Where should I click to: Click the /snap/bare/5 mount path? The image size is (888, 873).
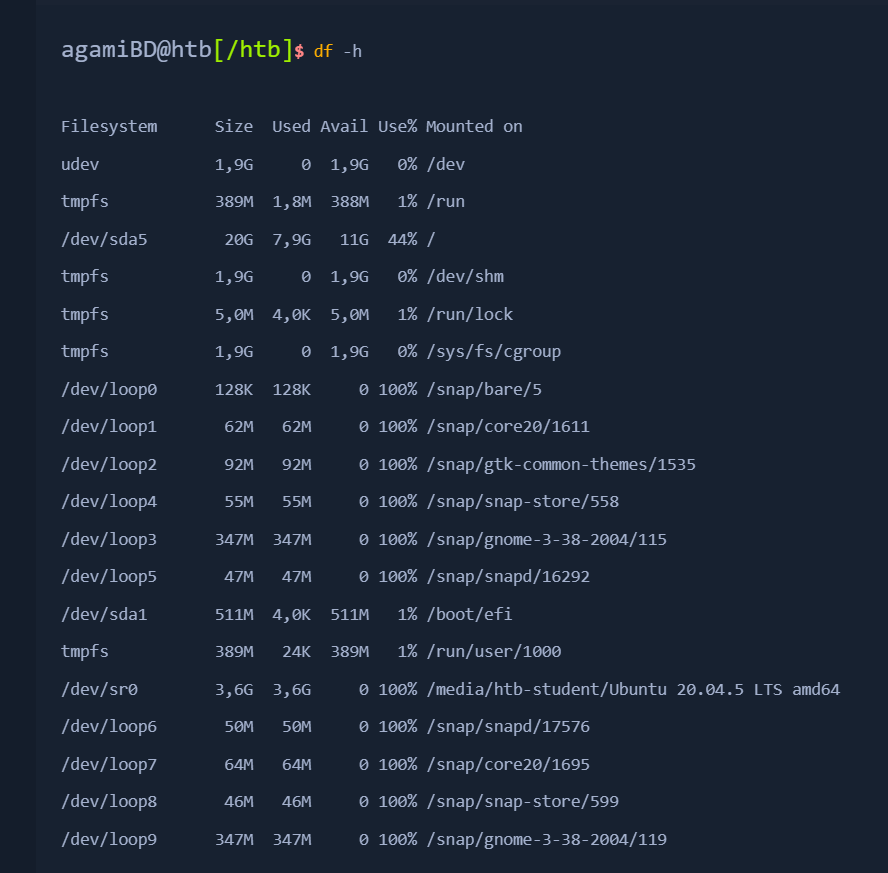484,390
